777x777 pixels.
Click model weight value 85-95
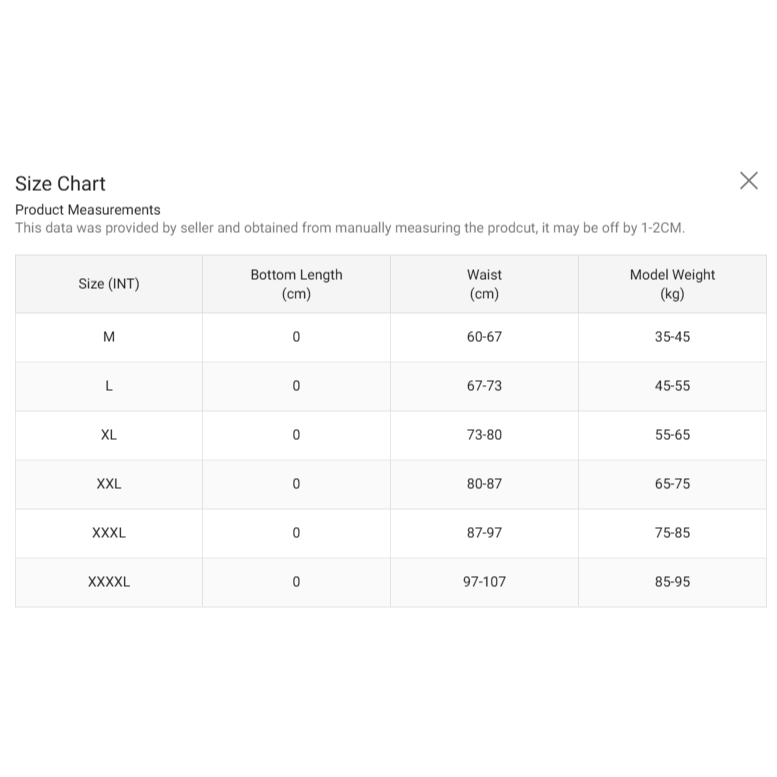(x=672, y=582)
